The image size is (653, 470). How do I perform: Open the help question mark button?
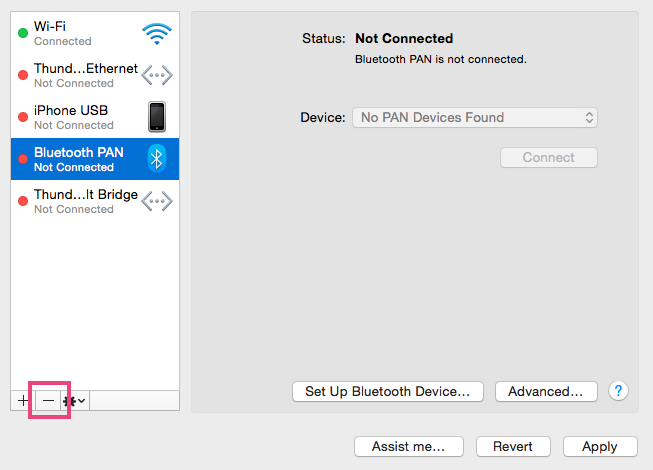tap(619, 391)
